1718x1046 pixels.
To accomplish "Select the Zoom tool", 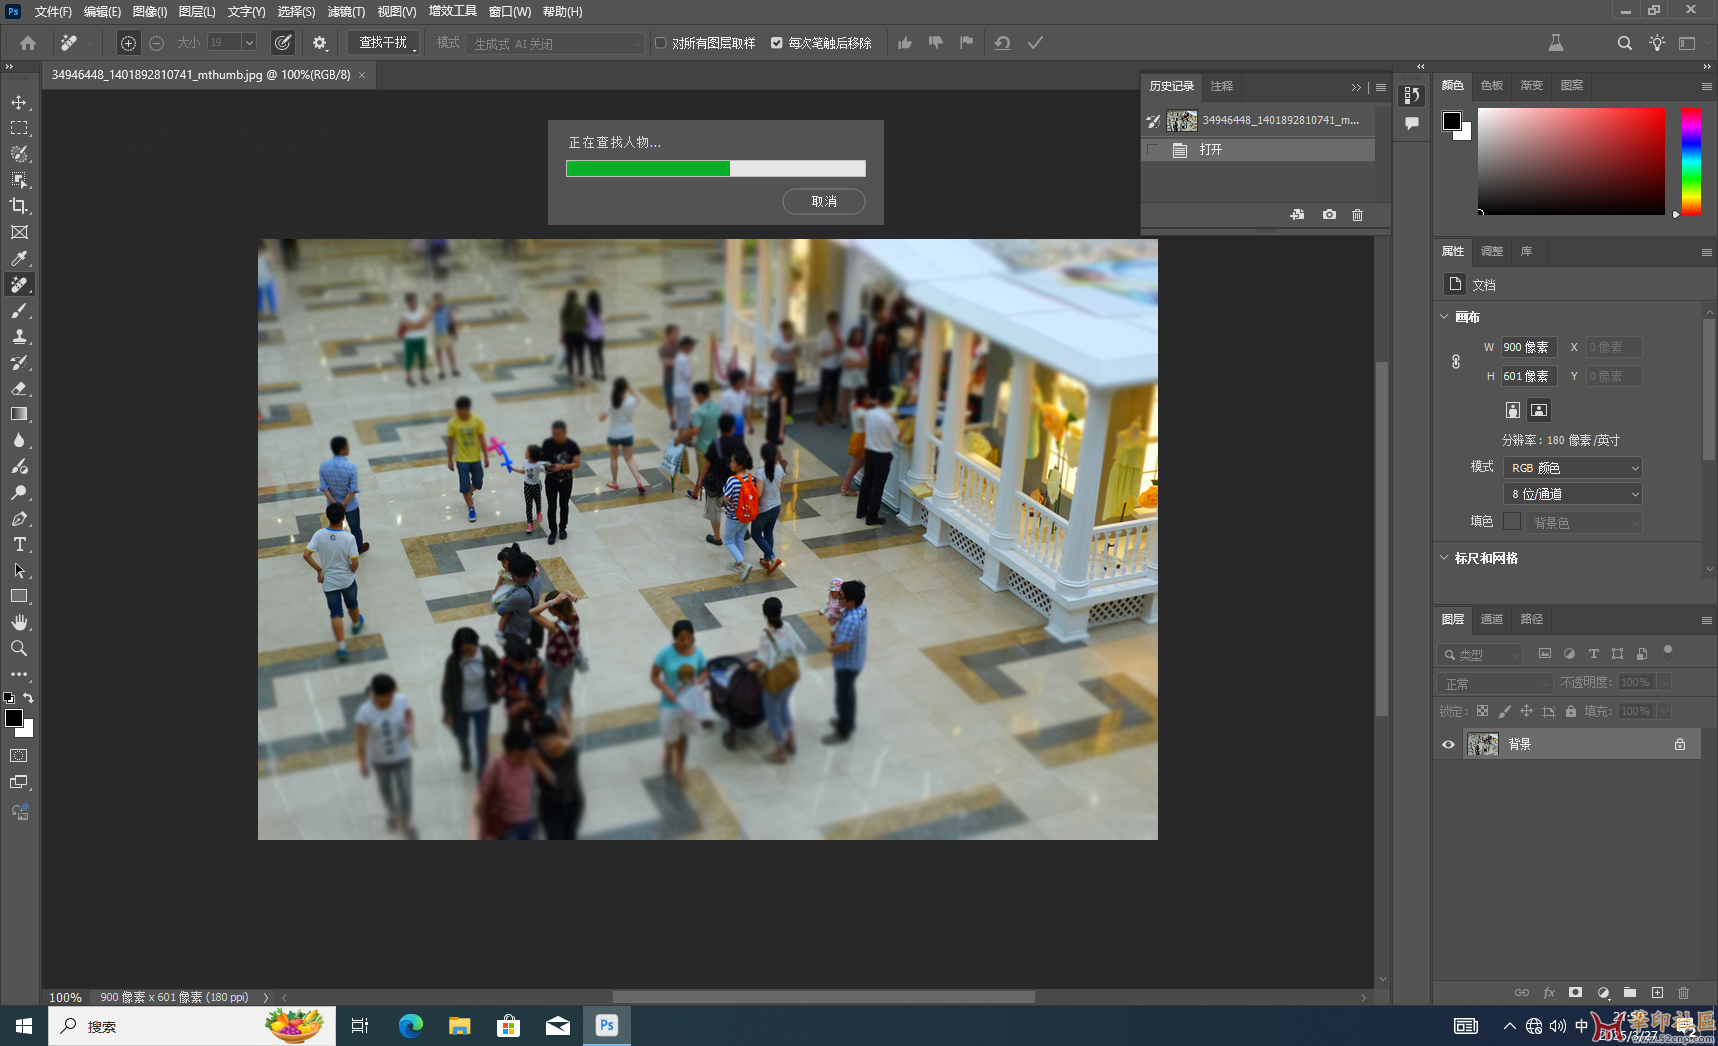I will pyautogui.click(x=19, y=648).
